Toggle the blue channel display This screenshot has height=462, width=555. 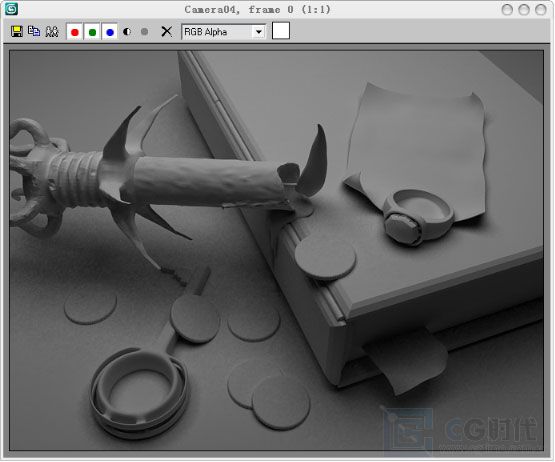(110, 32)
